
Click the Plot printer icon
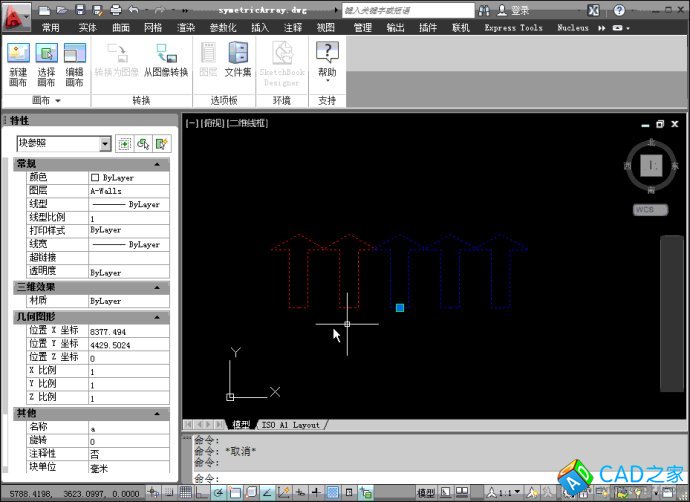click(116, 10)
